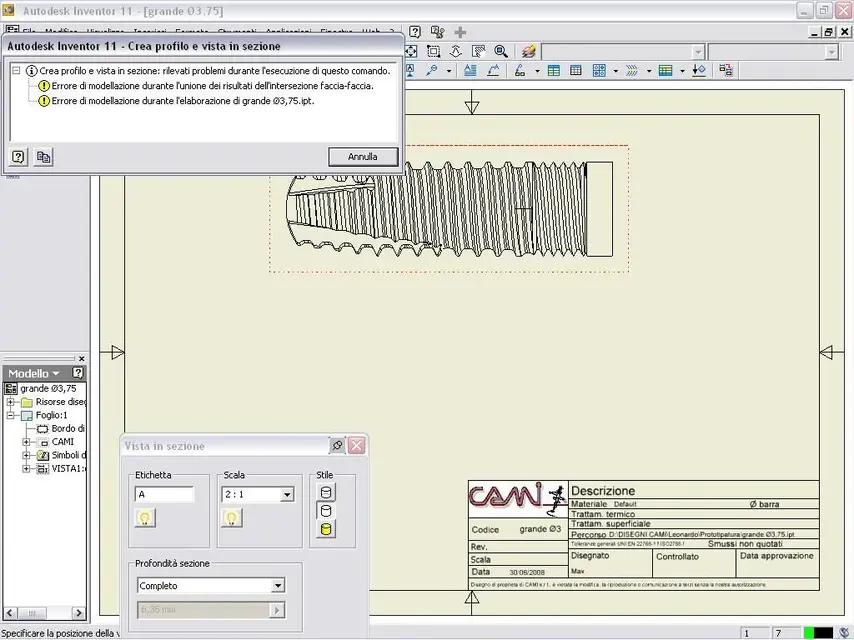Image resolution: width=854 pixels, height=640 pixels.
Task: Open the Hole Table dropdown arrow
Action: coord(615,71)
